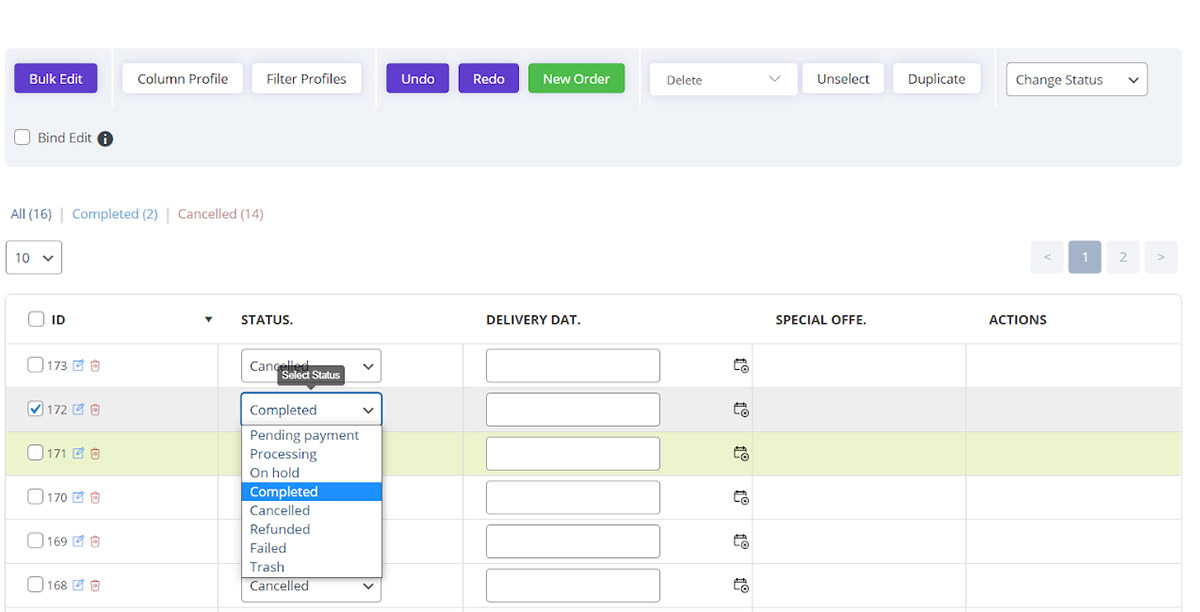Click delivery date field for order 173
This screenshot has height=612, width=1200.
pos(573,366)
